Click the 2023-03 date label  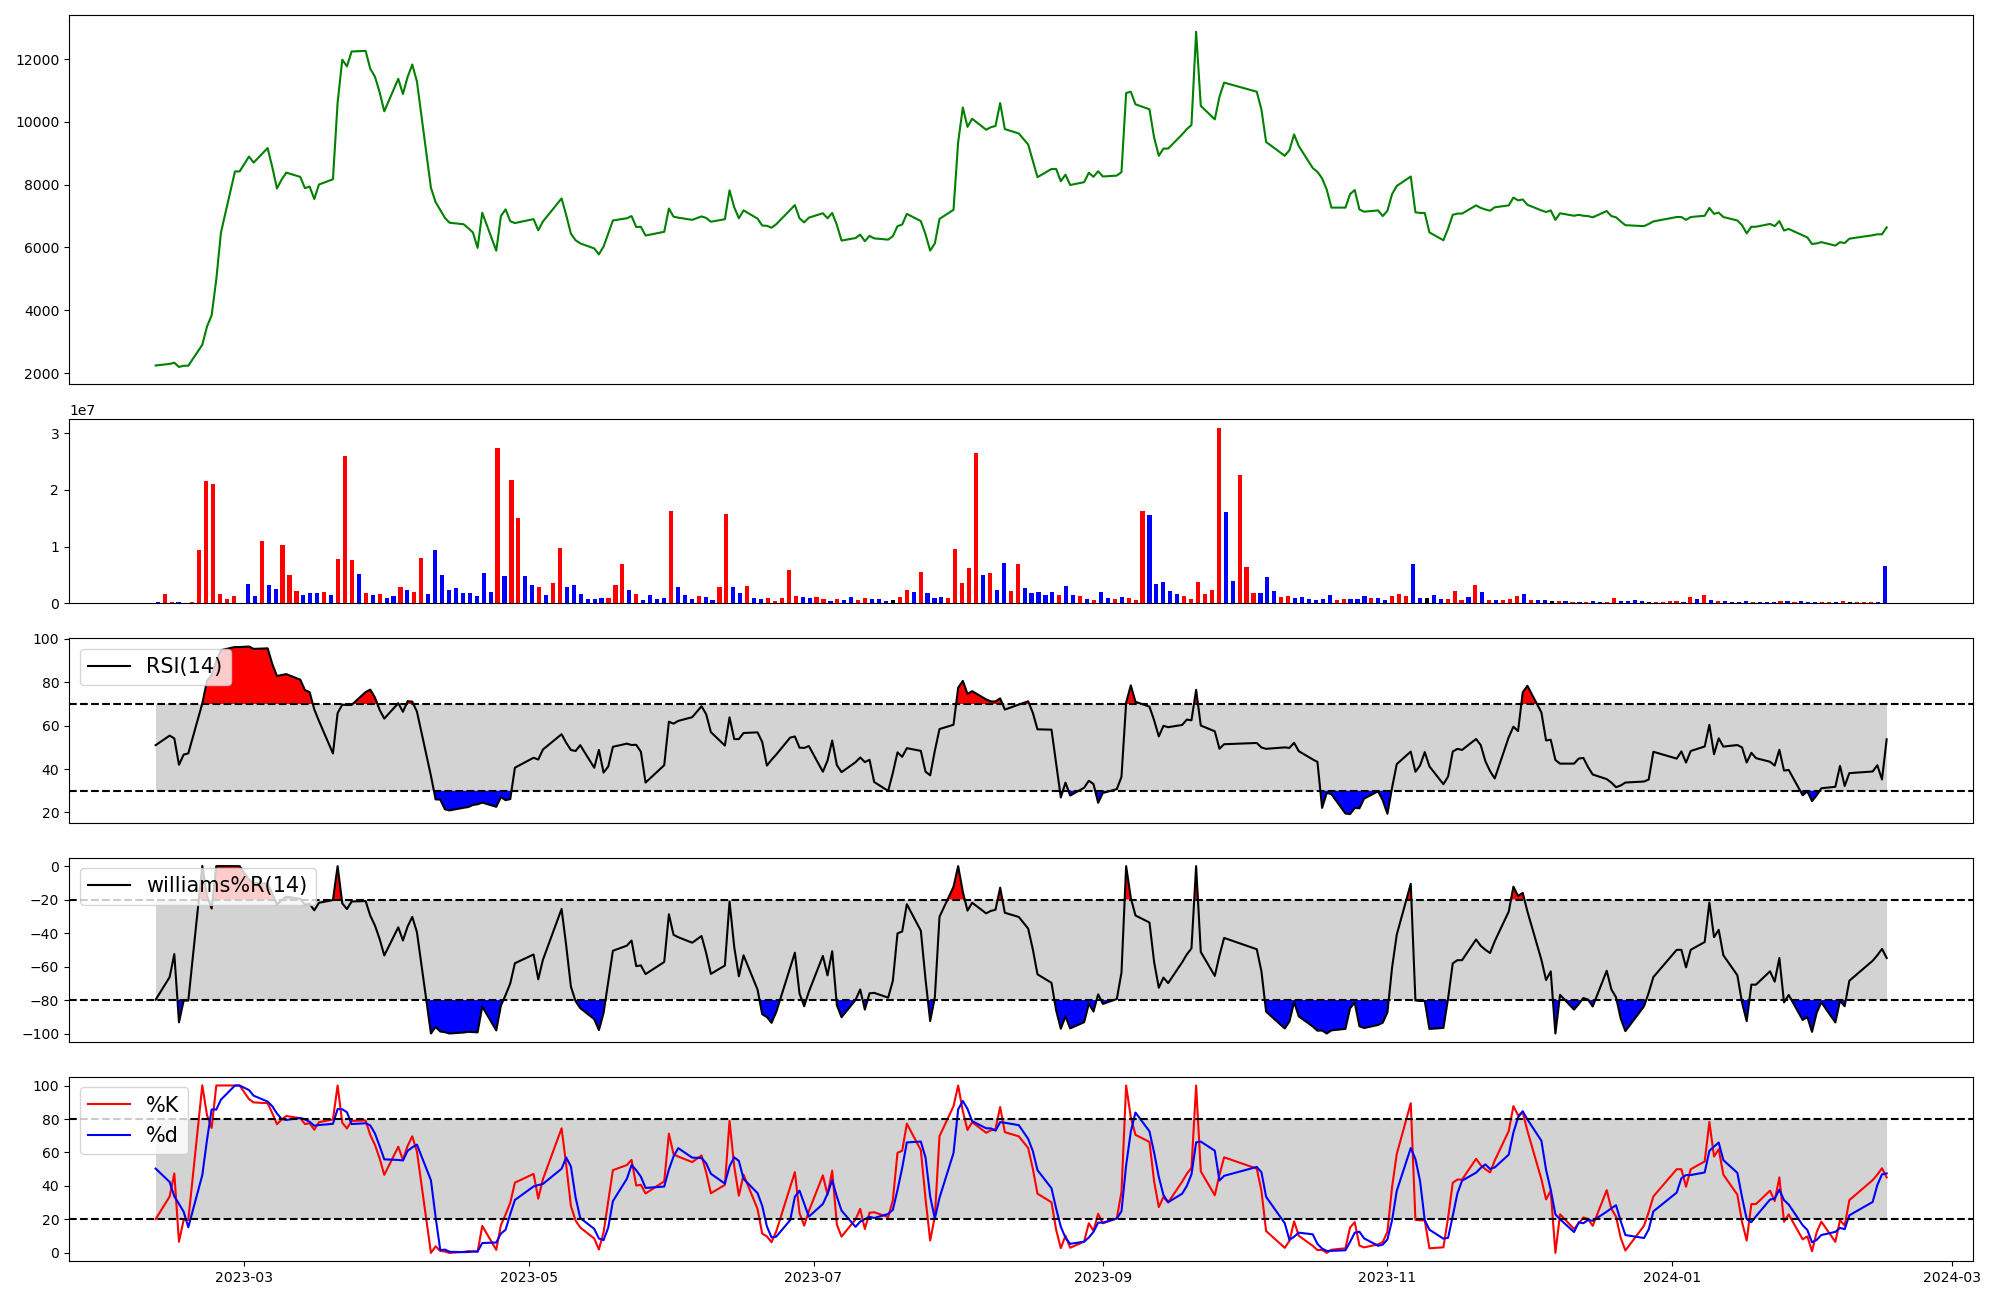(244, 1277)
